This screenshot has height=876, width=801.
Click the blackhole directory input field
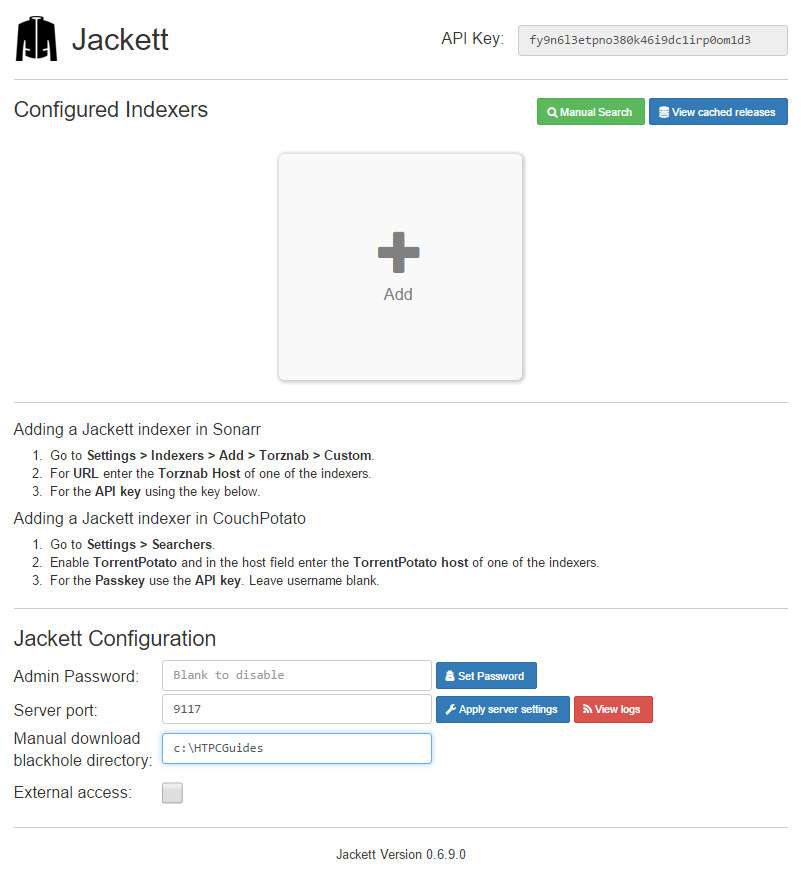(x=296, y=748)
